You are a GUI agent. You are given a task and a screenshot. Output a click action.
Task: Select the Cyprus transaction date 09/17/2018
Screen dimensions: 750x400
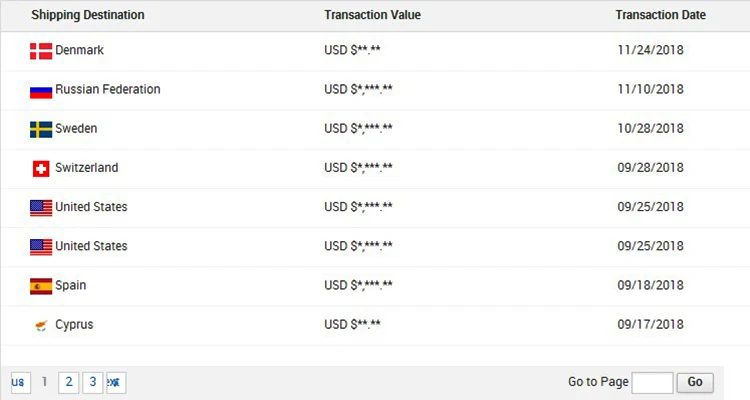[x=650, y=325]
